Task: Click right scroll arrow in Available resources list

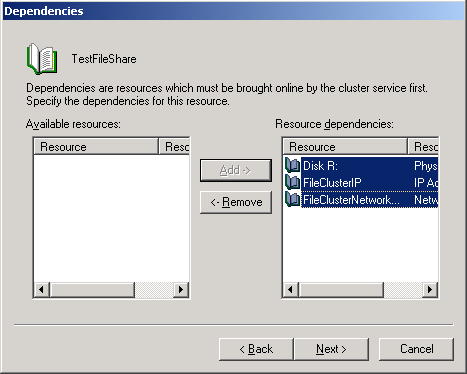Action: coord(181,289)
